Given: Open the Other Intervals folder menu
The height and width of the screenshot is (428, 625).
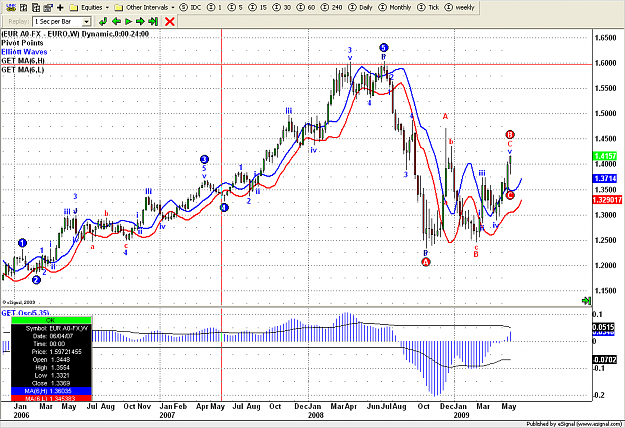Looking at the screenshot, I should [x=144, y=7].
